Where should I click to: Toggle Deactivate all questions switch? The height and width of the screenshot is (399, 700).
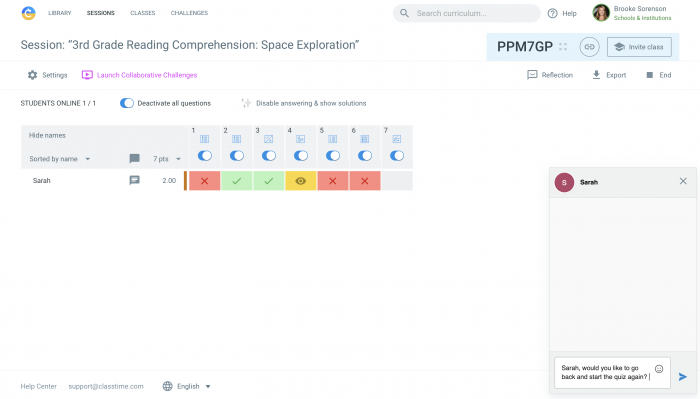coord(127,103)
